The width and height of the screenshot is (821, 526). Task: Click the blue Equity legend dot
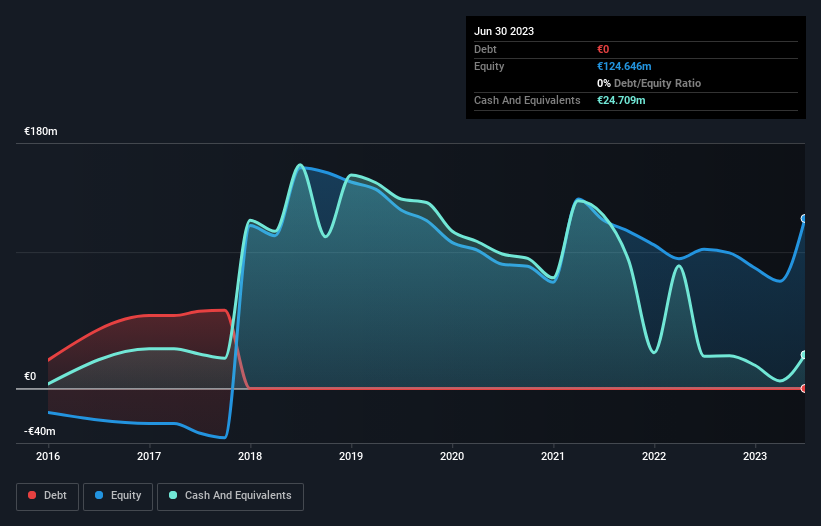click(99, 495)
